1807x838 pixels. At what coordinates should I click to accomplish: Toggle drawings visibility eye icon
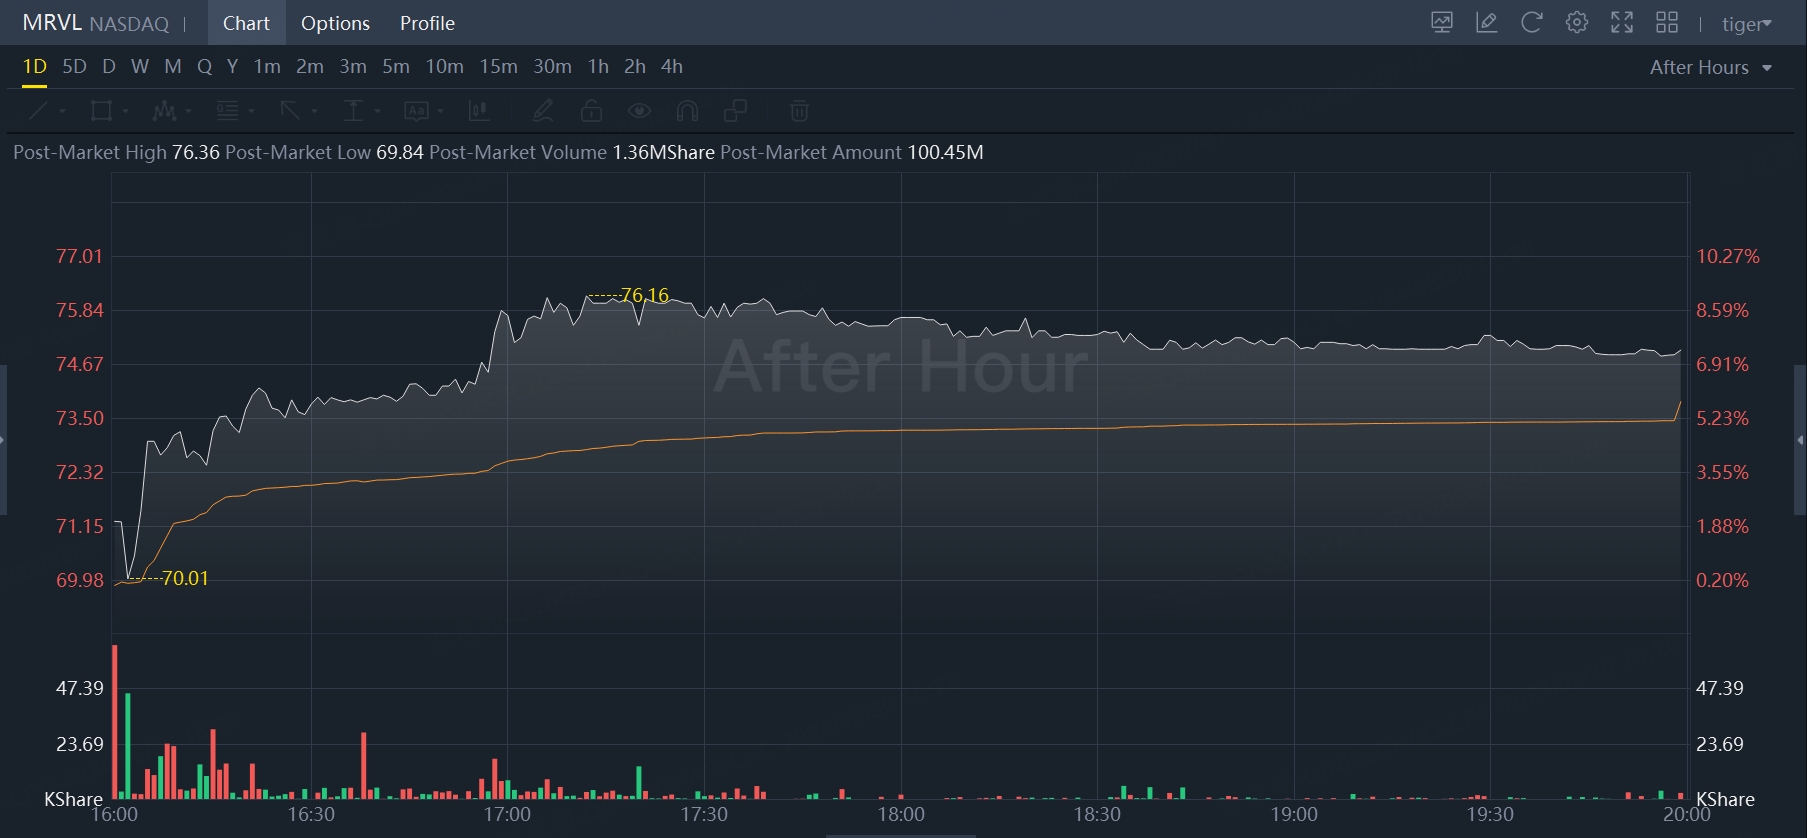click(x=639, y=111)
